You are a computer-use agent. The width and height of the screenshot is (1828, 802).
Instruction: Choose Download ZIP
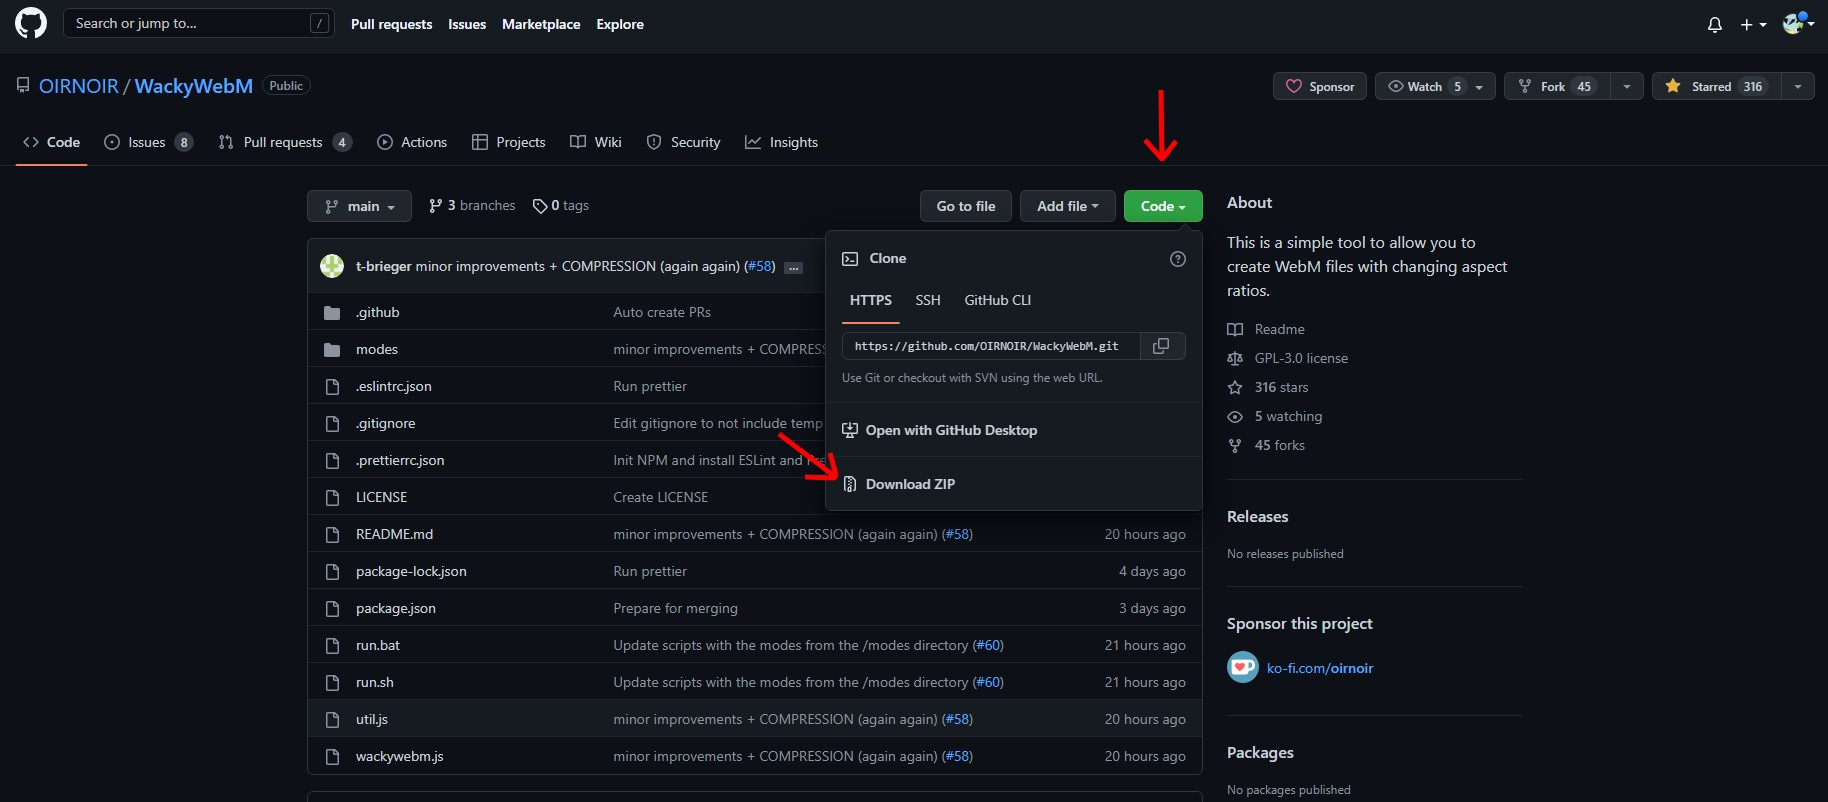pos(1014,484)
